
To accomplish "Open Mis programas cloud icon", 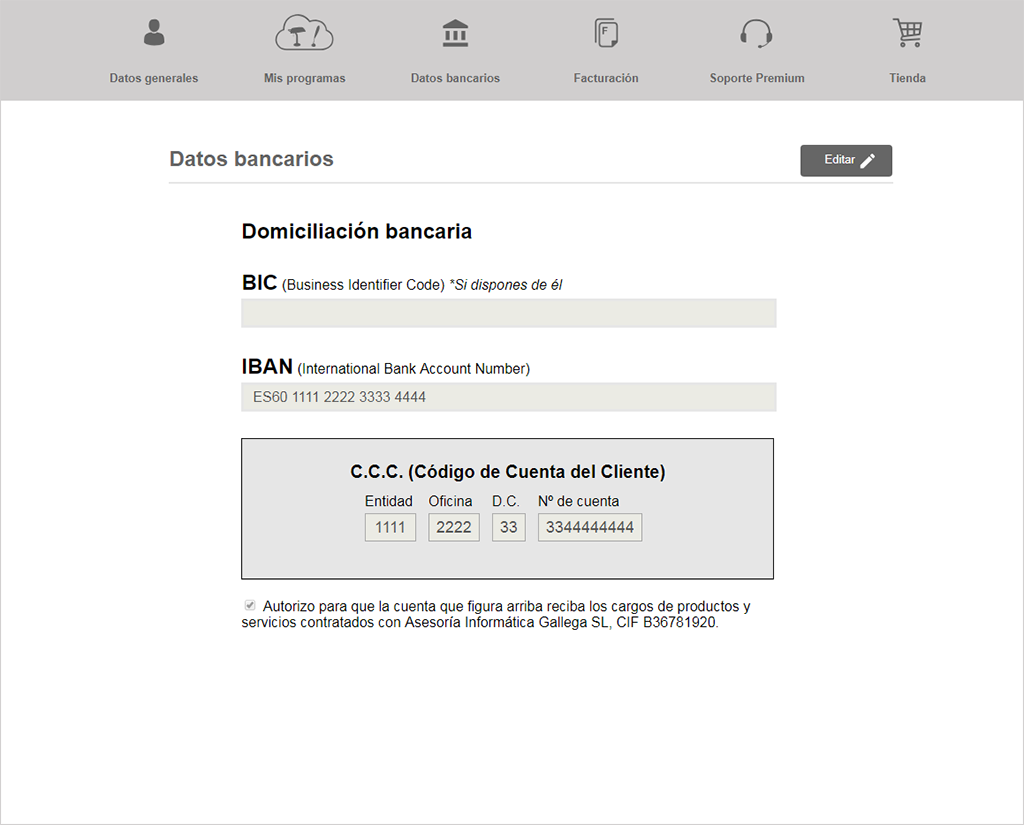I will click(x=304, y=33).
